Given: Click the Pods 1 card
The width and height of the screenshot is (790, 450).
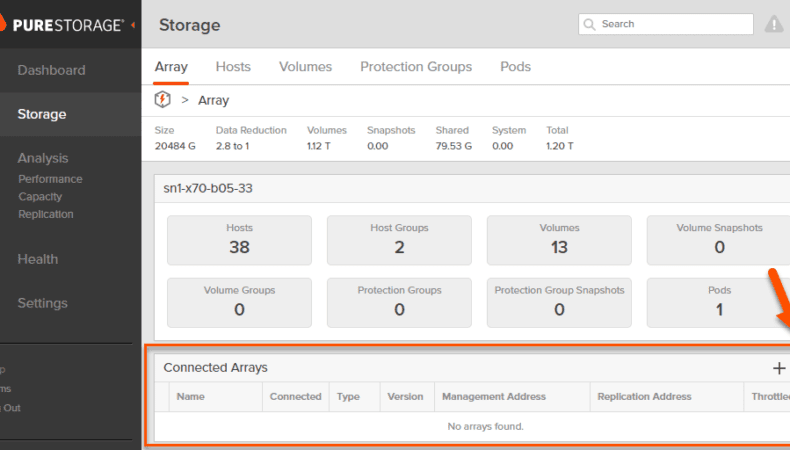Looking at the screenshot, I should coord(718,302).
